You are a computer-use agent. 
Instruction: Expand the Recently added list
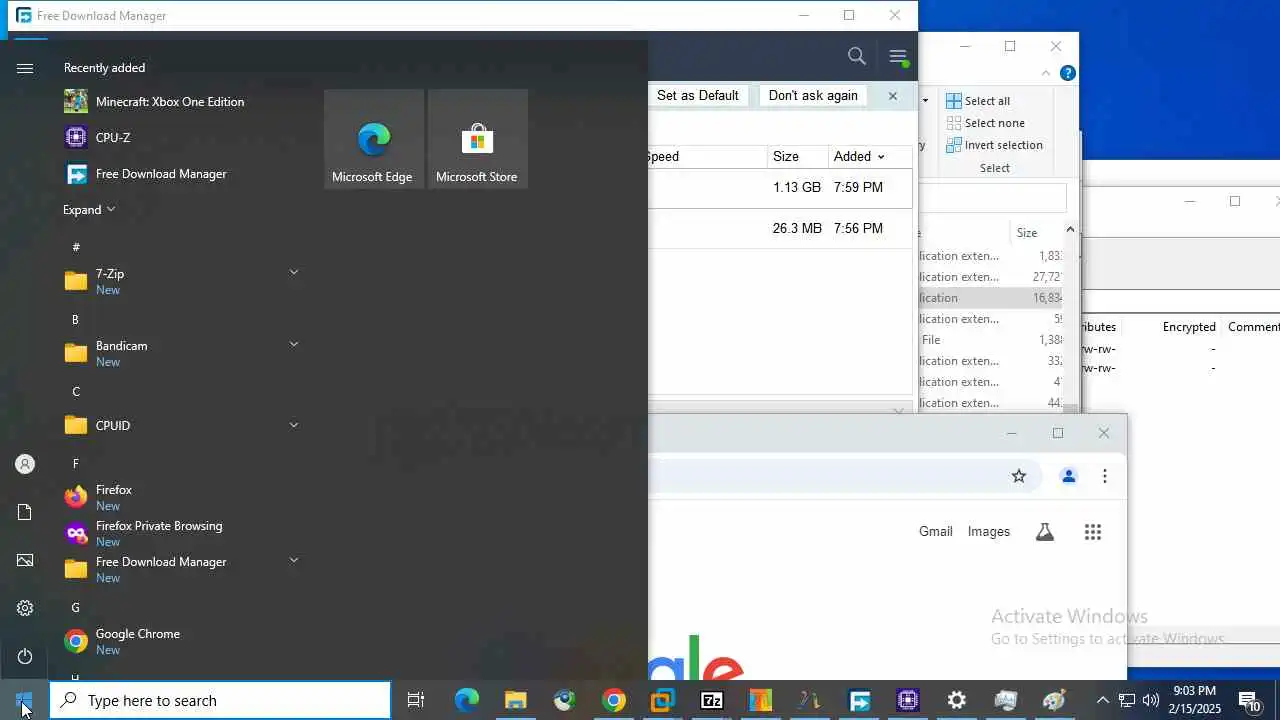[89, 210]
